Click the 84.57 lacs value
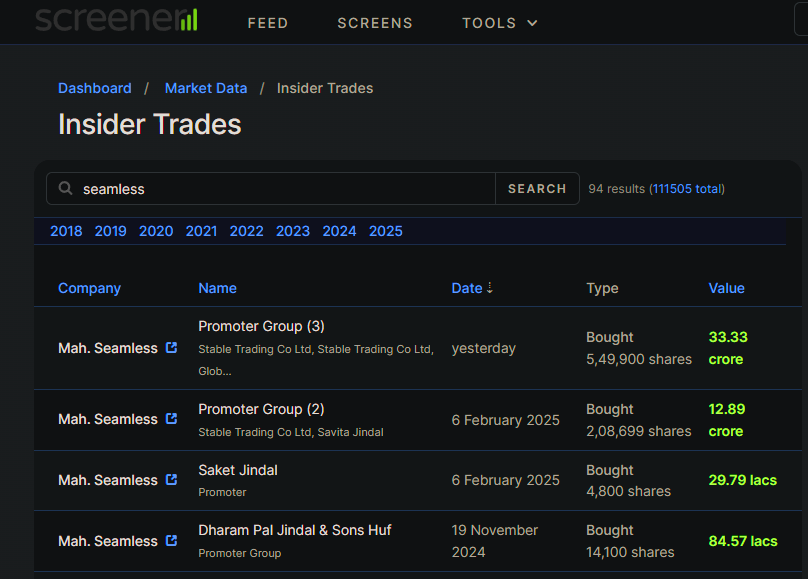 (743, 541)
